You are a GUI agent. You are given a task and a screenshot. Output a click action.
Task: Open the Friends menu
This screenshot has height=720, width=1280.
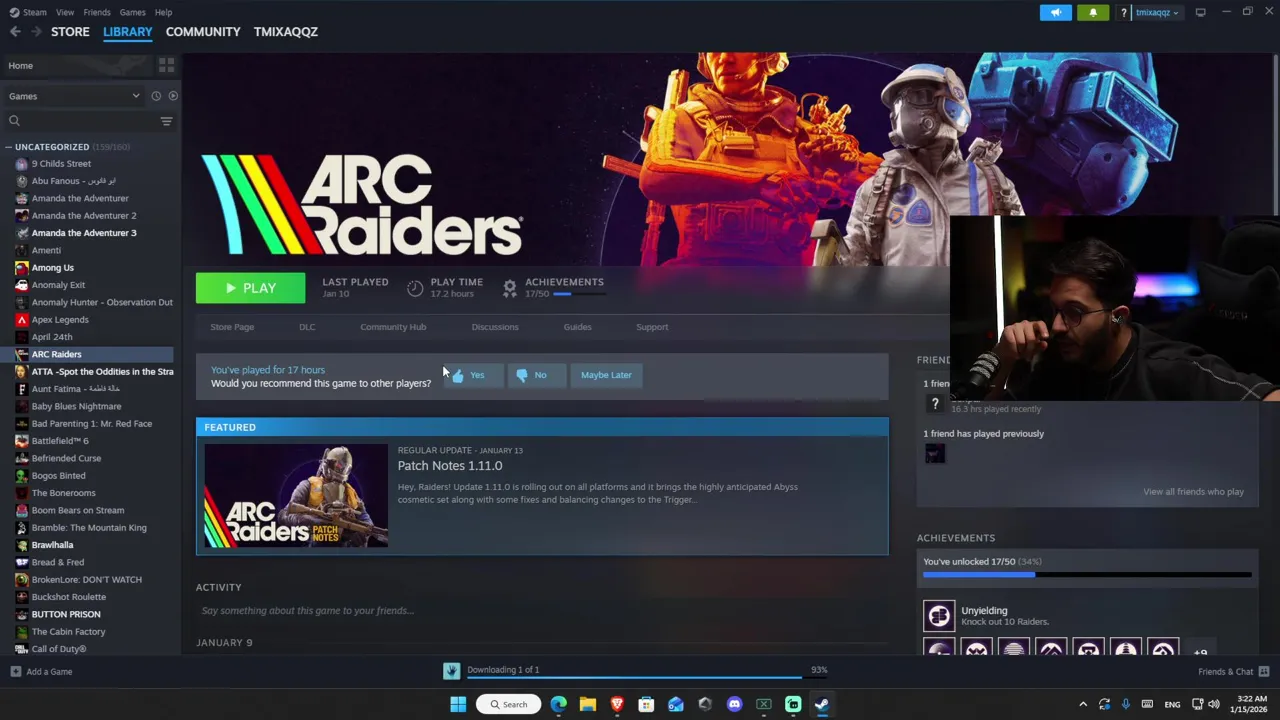97,12
